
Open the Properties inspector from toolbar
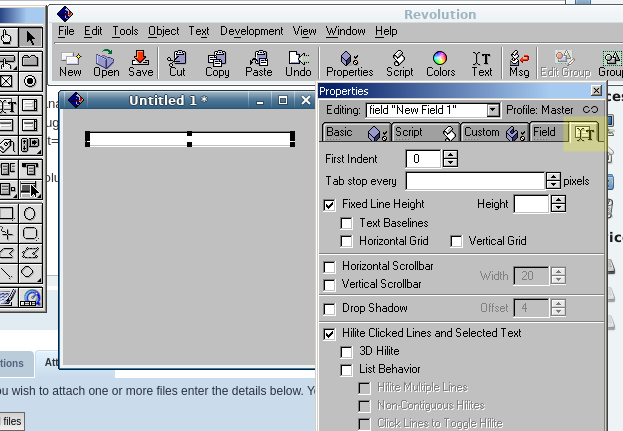350,64
